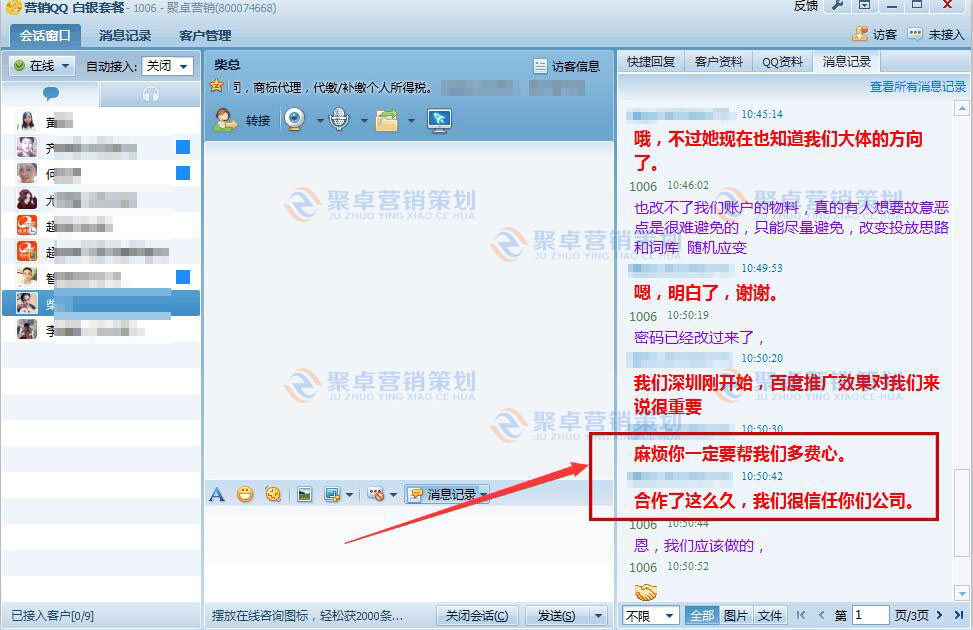973x630 pixels.
Task: Click the blue indicator on the 齐 contact row
Action: 183,147
